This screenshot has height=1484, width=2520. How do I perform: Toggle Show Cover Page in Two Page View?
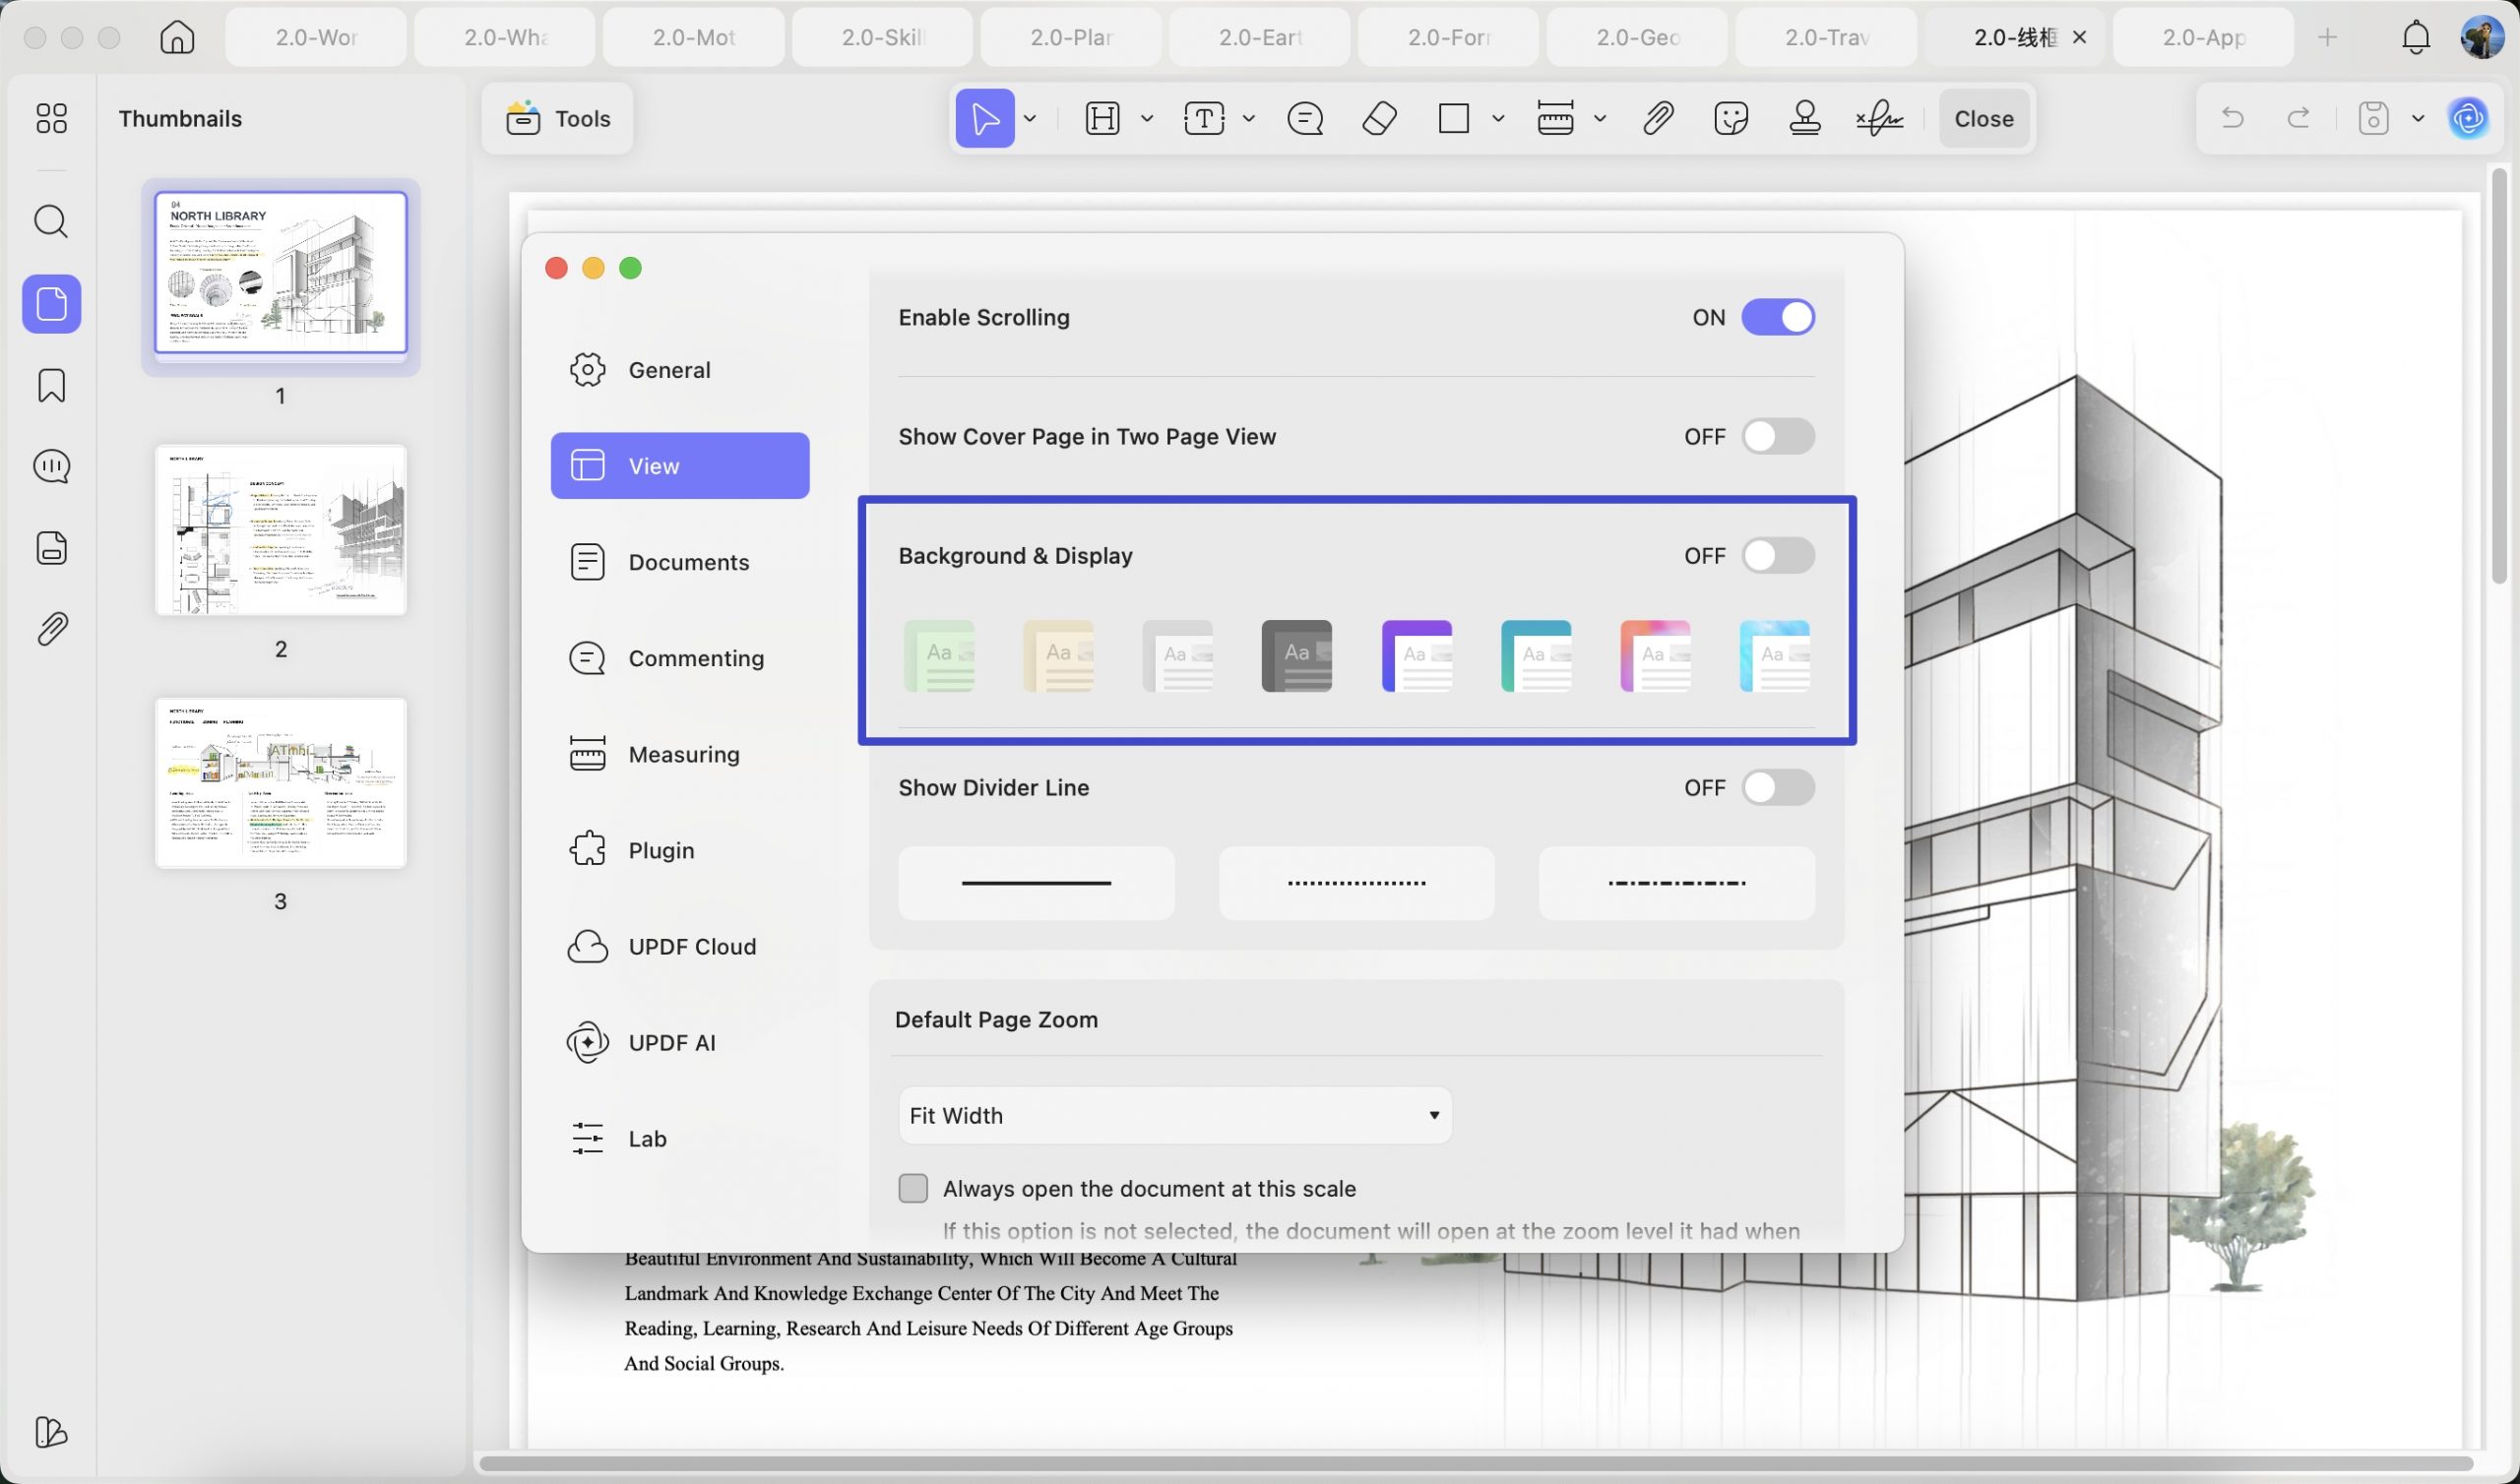[x=1778, y=436]
